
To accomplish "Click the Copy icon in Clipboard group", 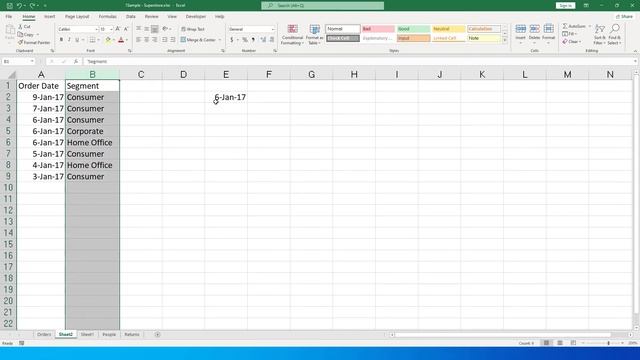I will coord(20,35).
